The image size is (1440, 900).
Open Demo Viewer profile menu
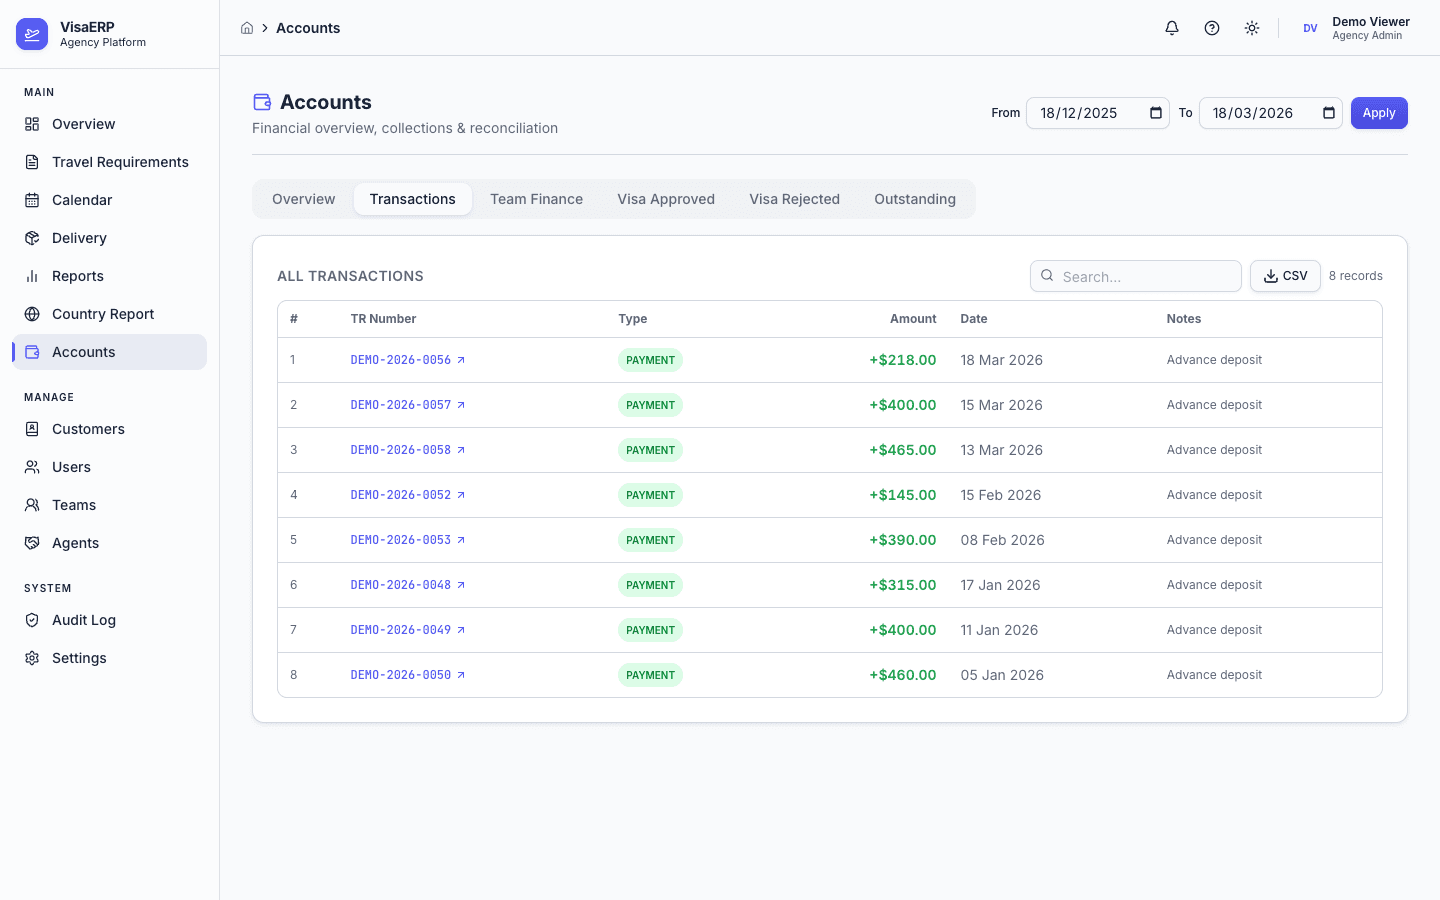(x=1355, y=28)
